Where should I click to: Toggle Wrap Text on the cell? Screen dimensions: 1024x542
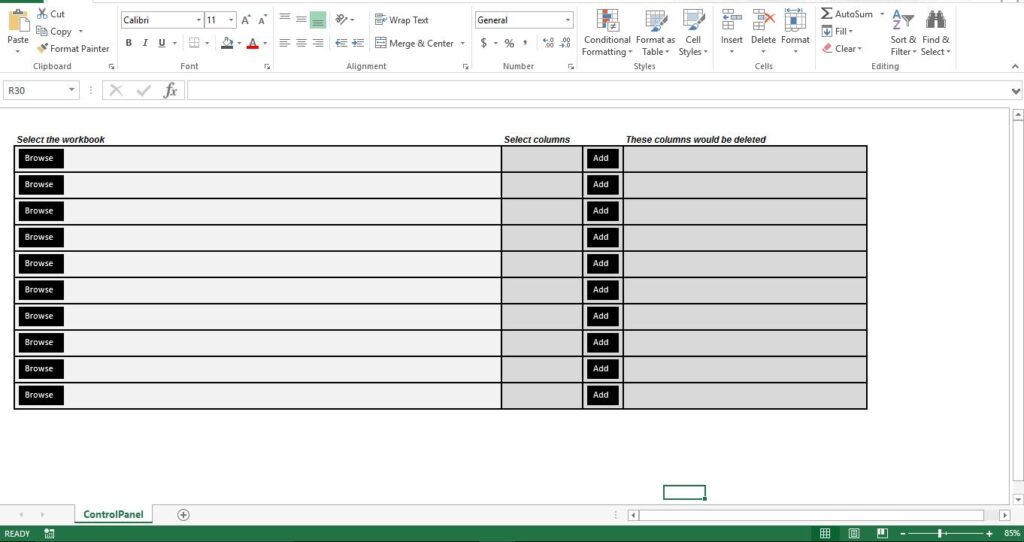coord(401,20)
